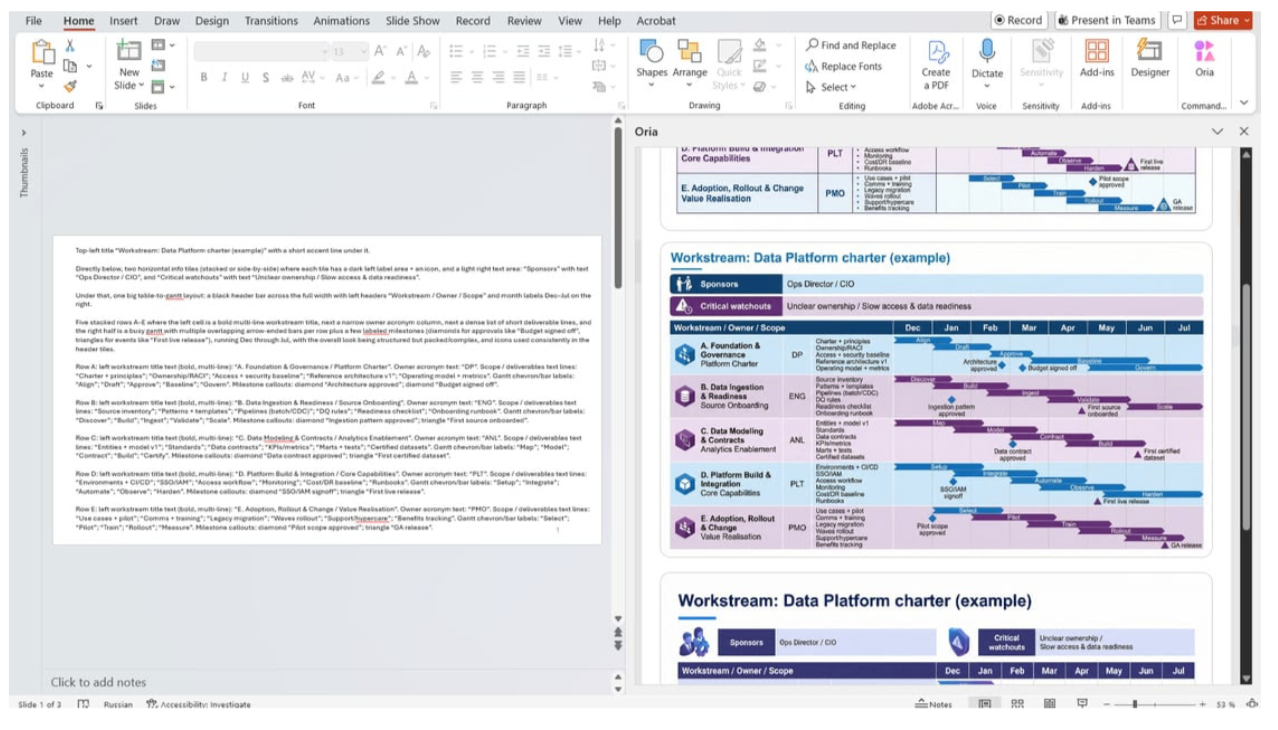Image resolution: width=1278 pixels, height=730 pixels.
Task: Expand the Thumbnails pane with the arrow
Action: (24, 132)
